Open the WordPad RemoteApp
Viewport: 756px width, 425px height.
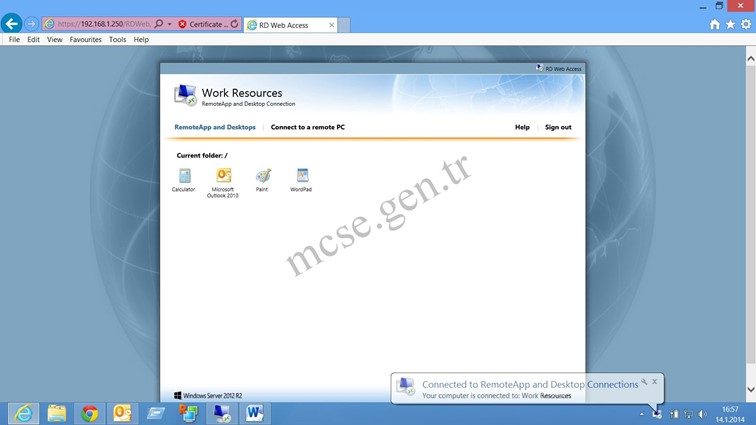(301, 180)
